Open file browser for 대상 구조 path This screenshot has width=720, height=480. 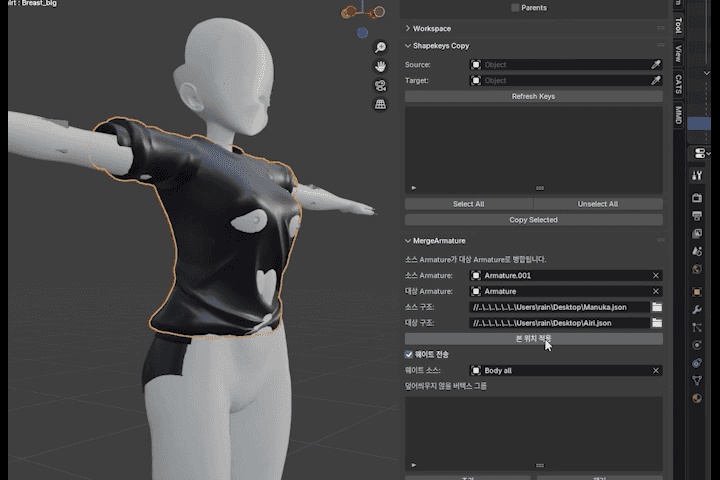pyautogui.click(x=657, y=323)
